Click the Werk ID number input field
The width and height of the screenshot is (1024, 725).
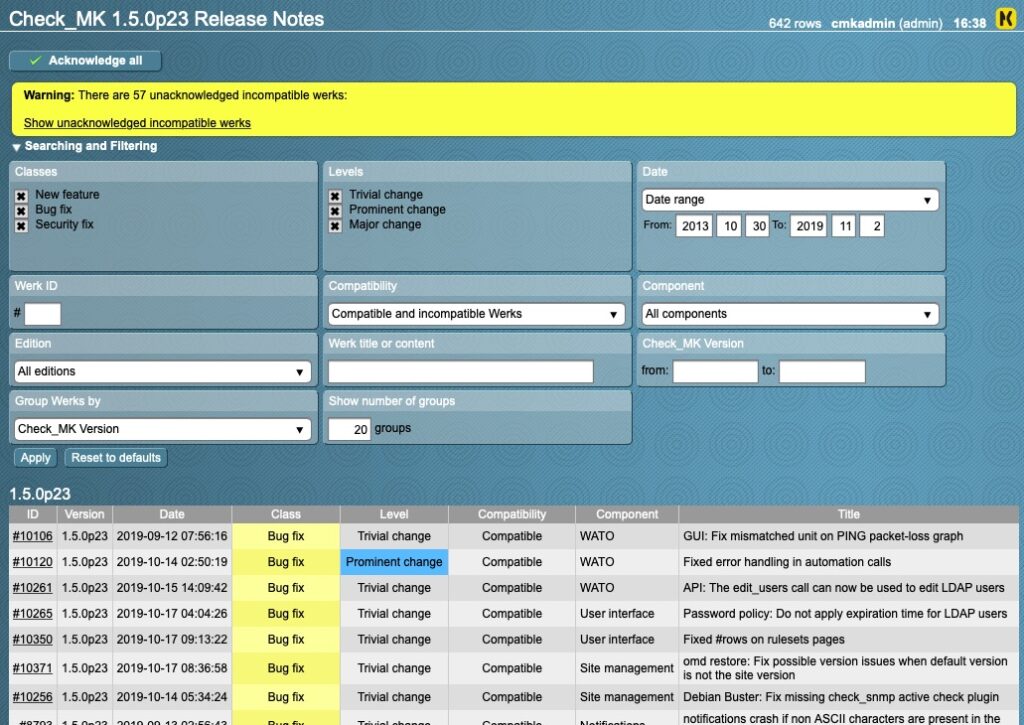coord(42,314)
